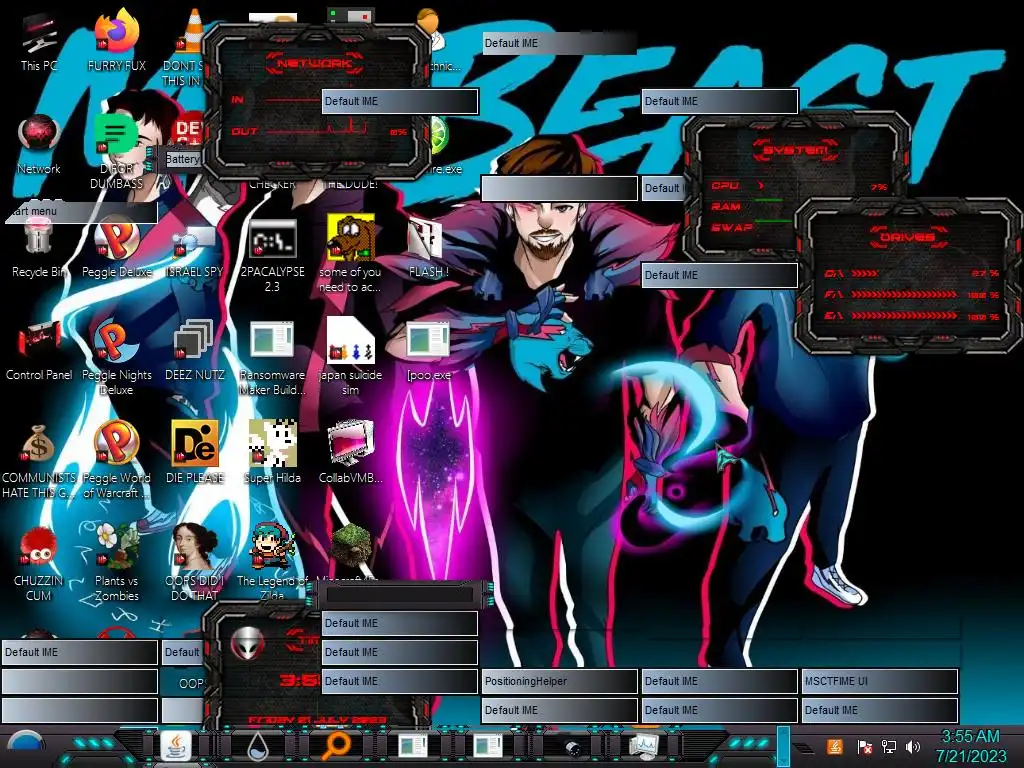Click the orange Java icon in system tray
The width and height of the screenshot is (1024, 768).
pos(834,746)
